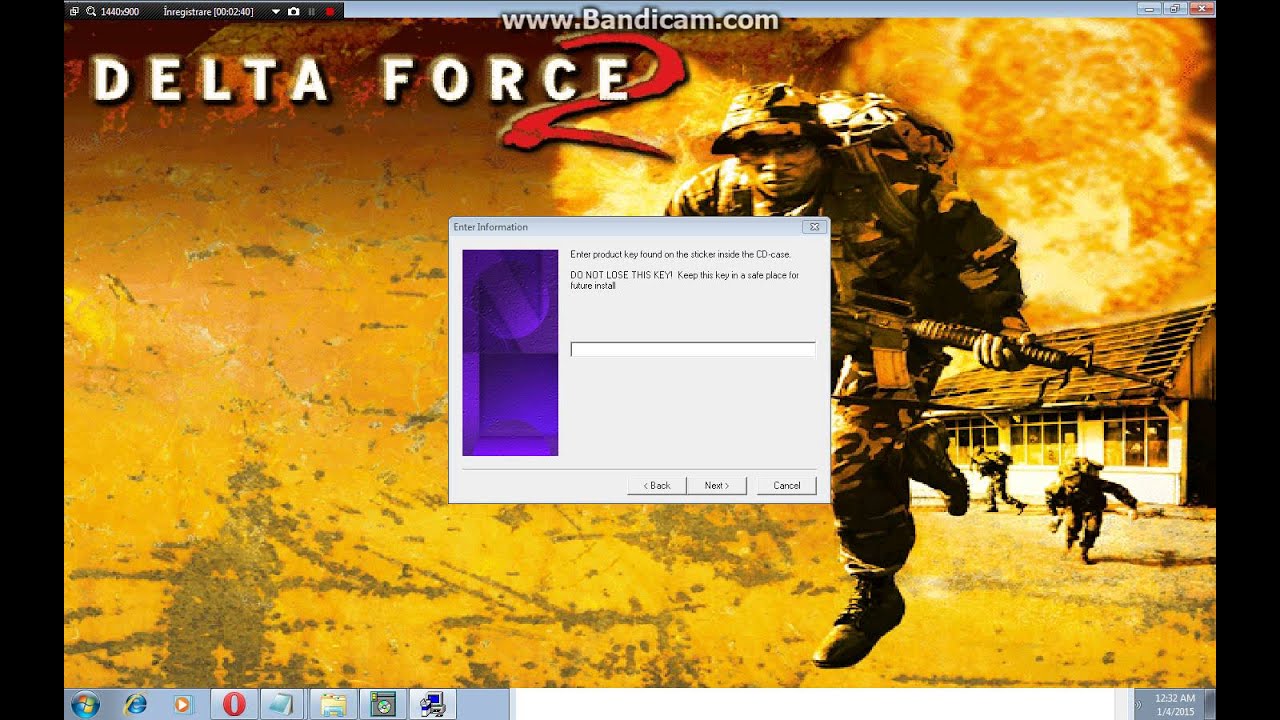This screenshot has width=1280, height=720.
Task: Pause the Bandicam recording
Action: [x=311, y=11]
